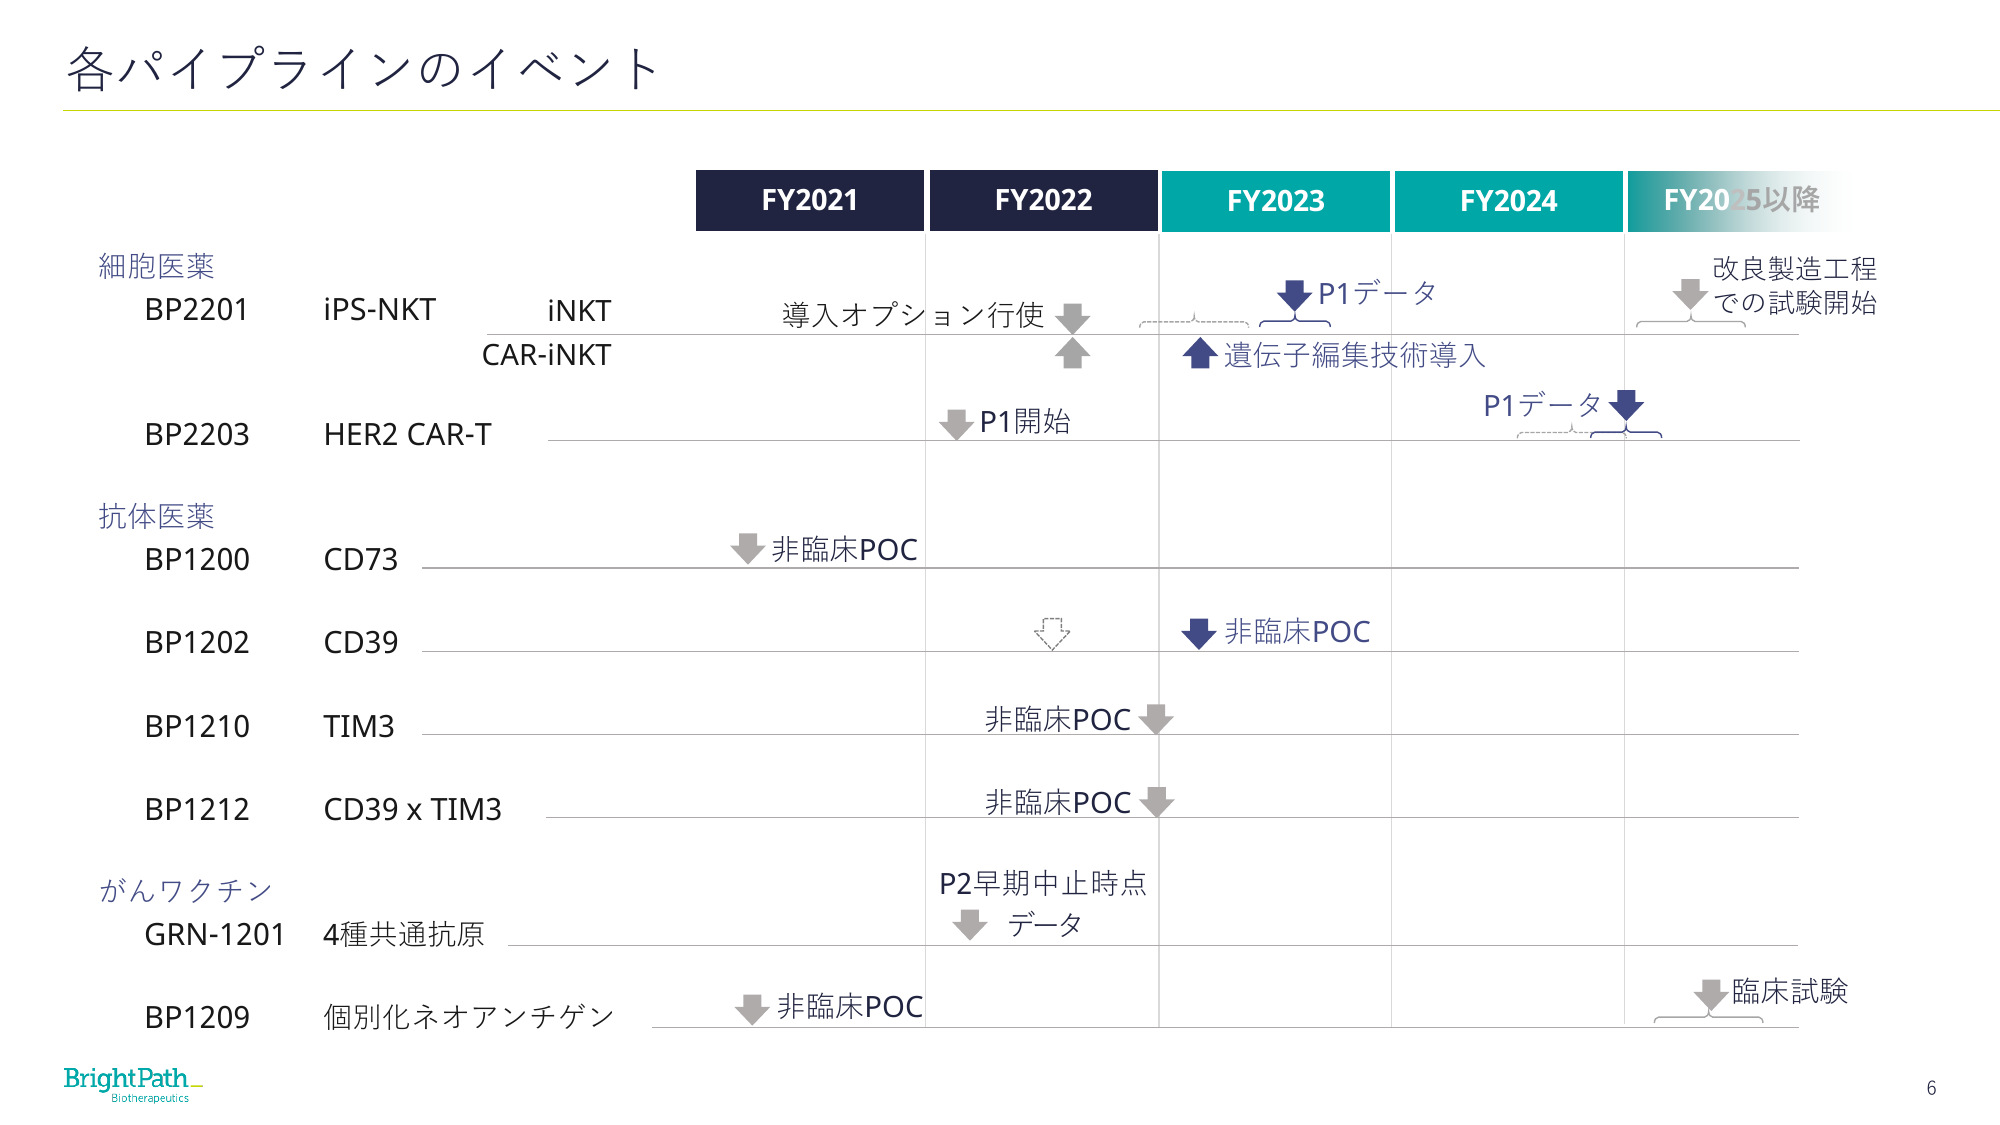Click the blue arrow beside 遺伝子編集技術導入
This screenshot has height=1125, width=2000.
tap(1200, 353)
